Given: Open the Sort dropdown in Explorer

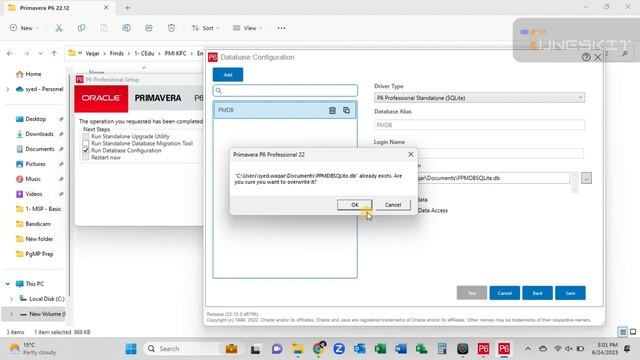Looking at the screenshot, I should 205,28.
